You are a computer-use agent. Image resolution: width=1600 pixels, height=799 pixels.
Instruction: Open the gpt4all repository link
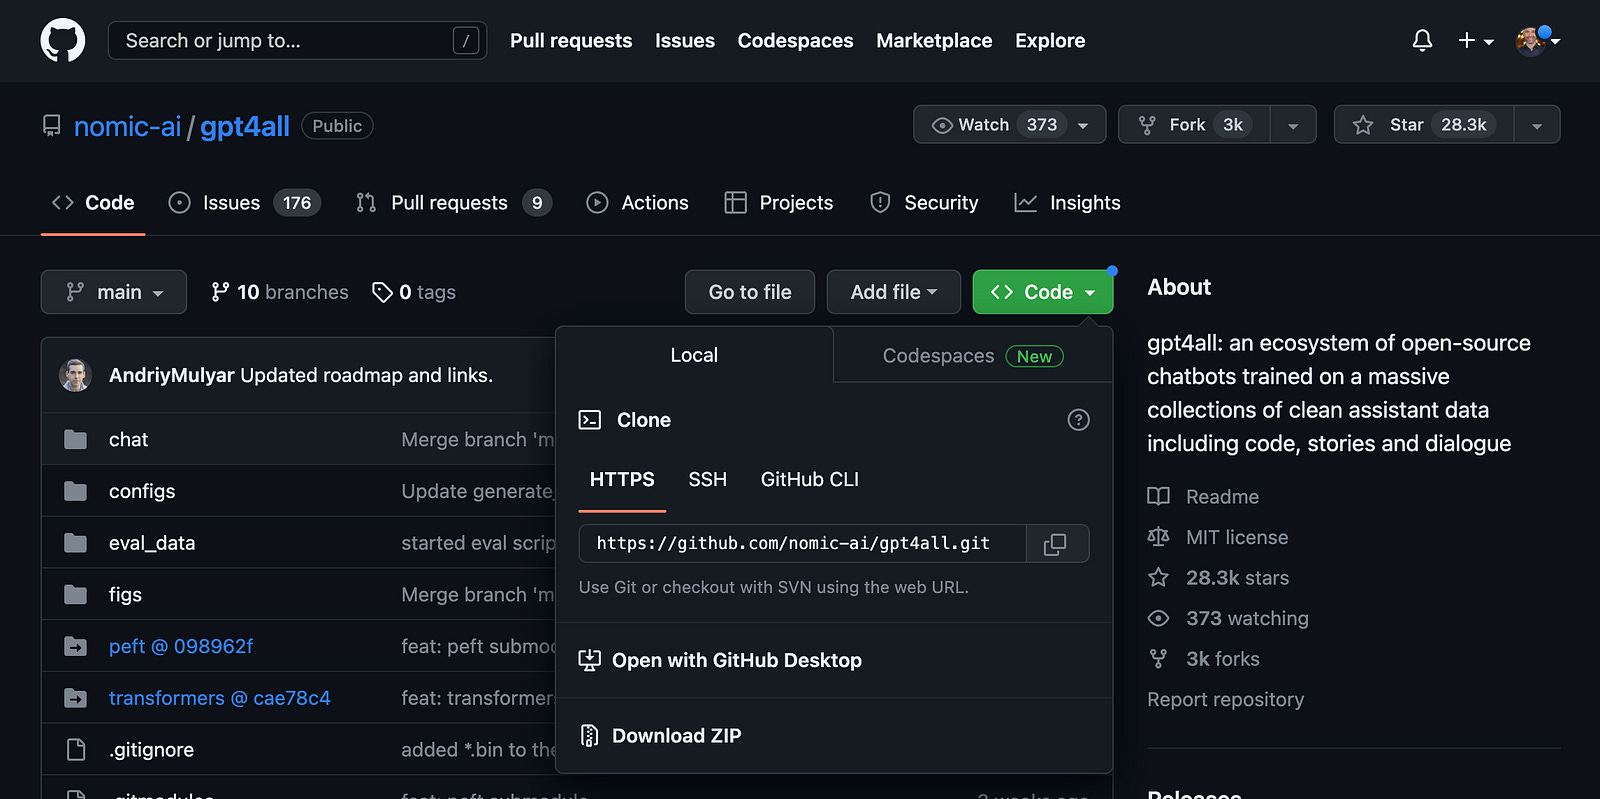(245, 126)
